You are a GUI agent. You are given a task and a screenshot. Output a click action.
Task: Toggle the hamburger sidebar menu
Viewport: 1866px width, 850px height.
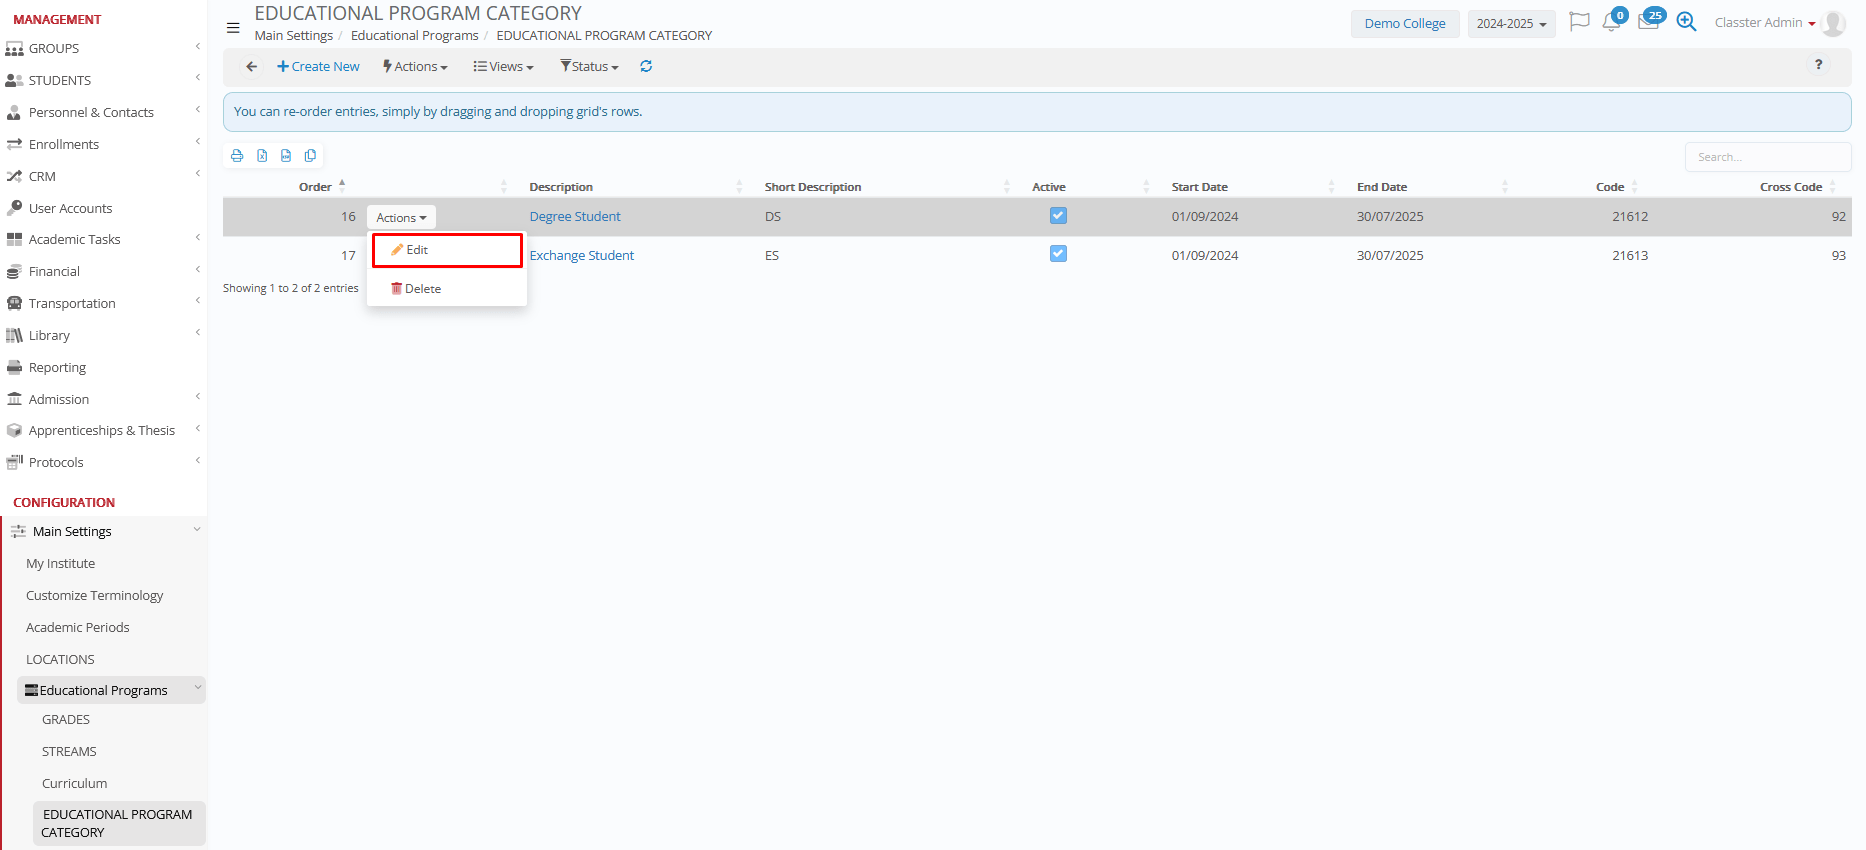click(x=233, y=28)
